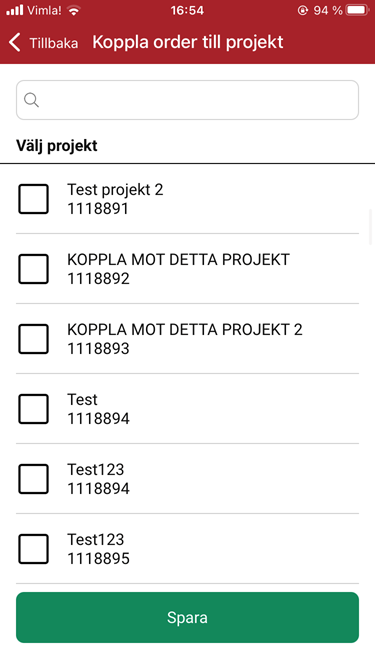This screenshot has width=375, height=667.
Task: Tap the Välj projekt section heading
Action: [x=57, y=145]
